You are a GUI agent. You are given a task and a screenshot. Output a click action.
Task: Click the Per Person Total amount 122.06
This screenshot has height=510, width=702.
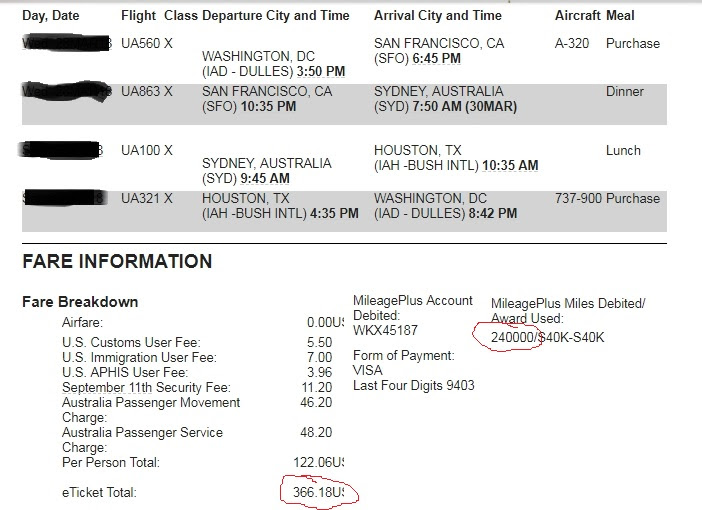click(319, 462)
